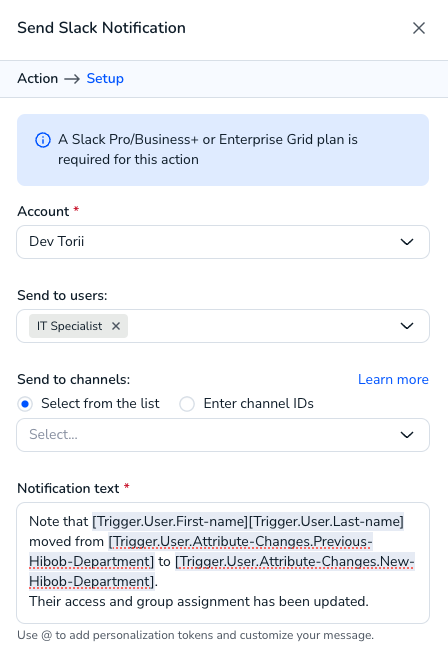
Task: Open the Learn more link
Action: click(x=393, y=379)
